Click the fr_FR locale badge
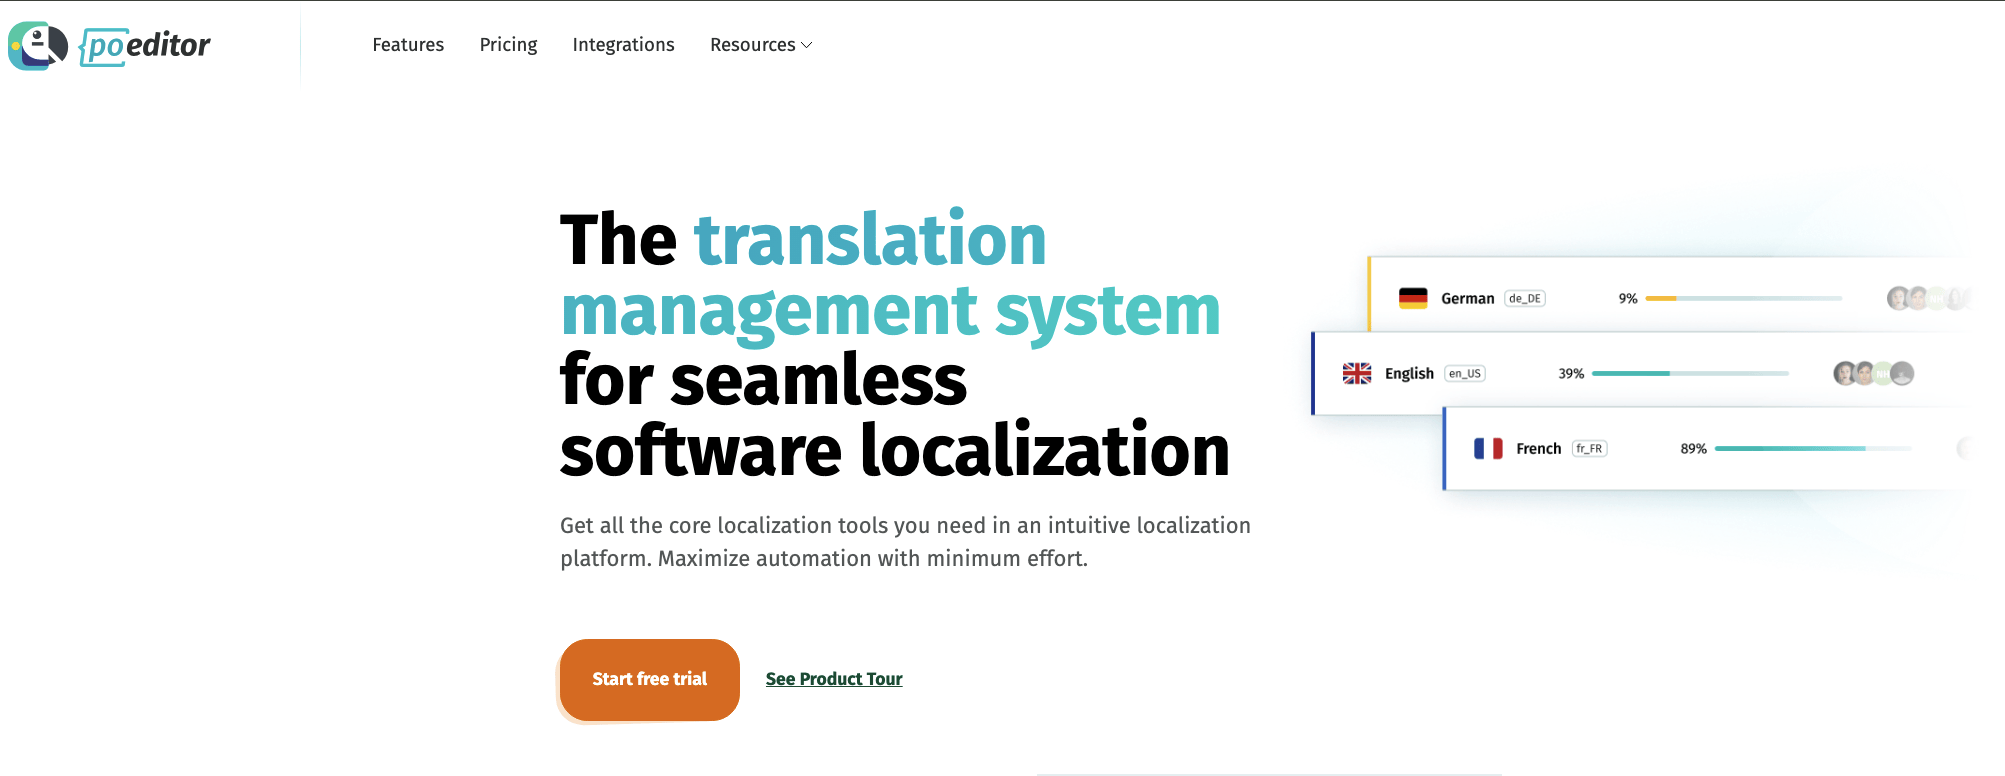The image size is (2005, 776). pyautogui.click(x=1589, y=448)
